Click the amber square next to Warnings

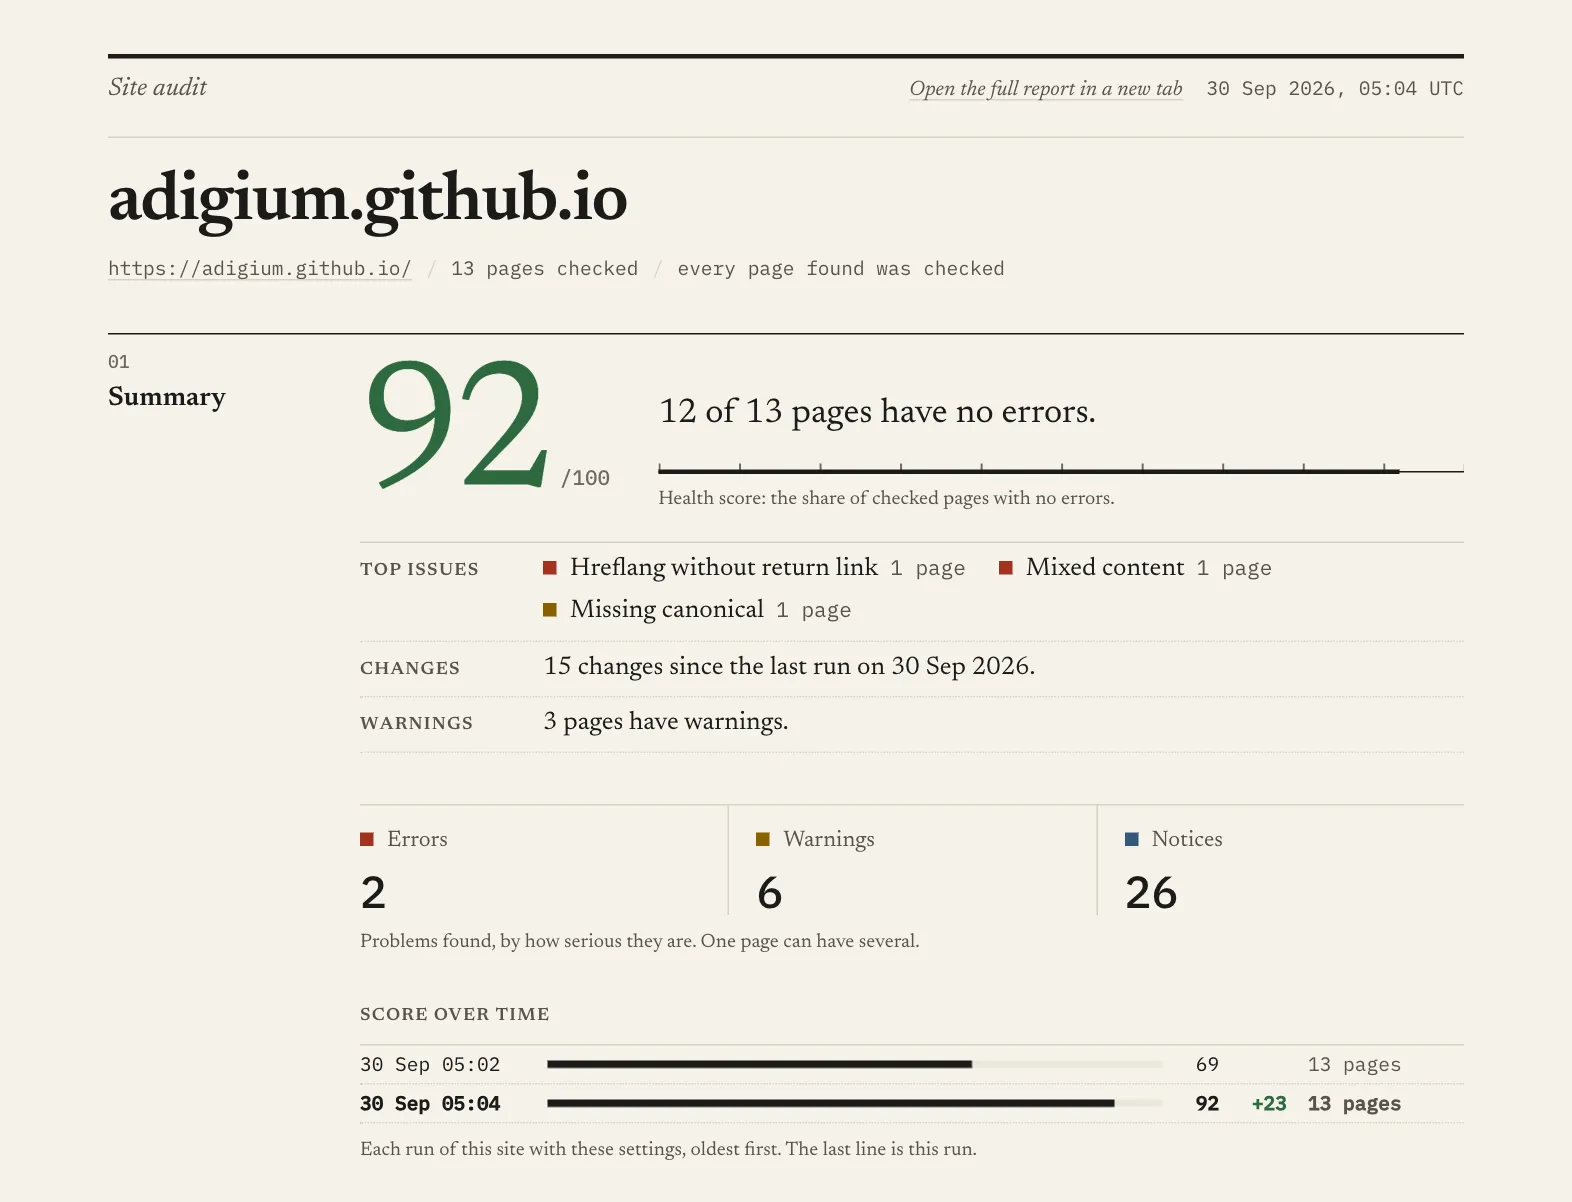pos(763,839)
